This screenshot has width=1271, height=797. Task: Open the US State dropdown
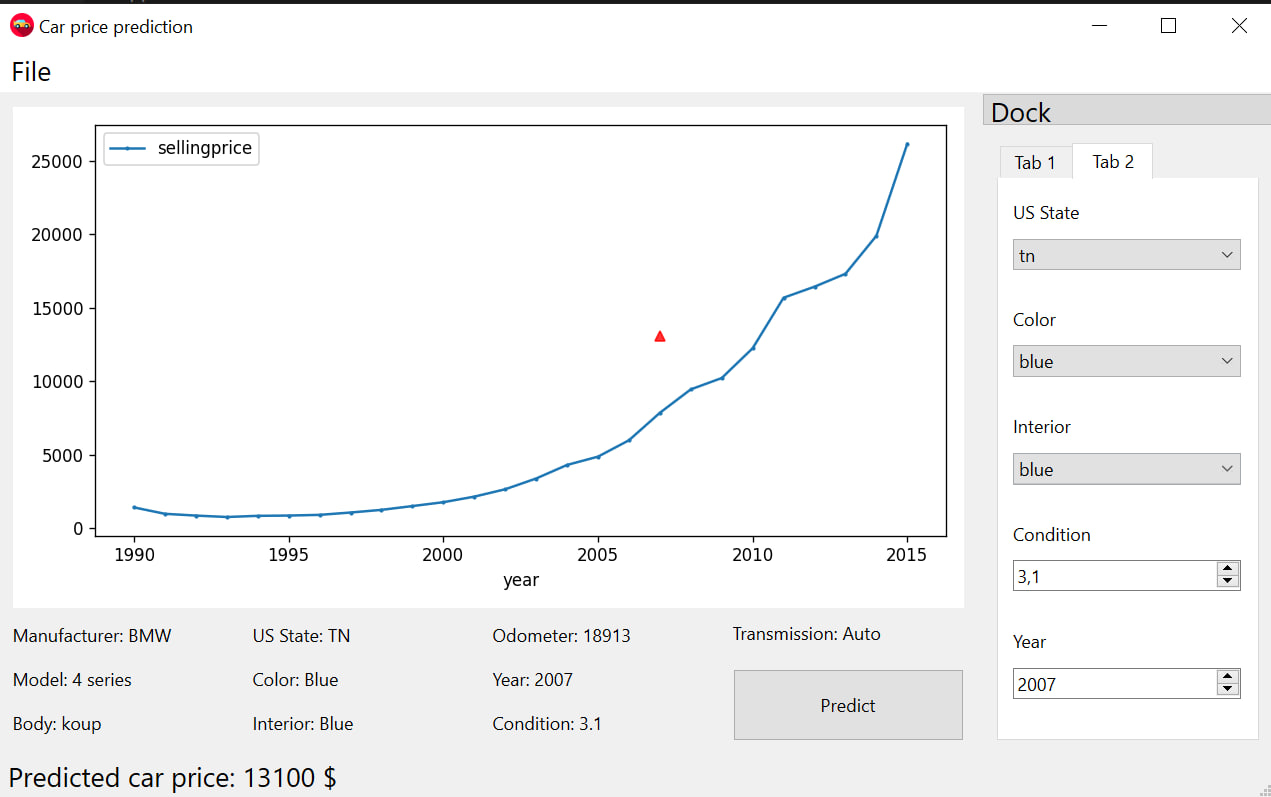coord(1126,255)
